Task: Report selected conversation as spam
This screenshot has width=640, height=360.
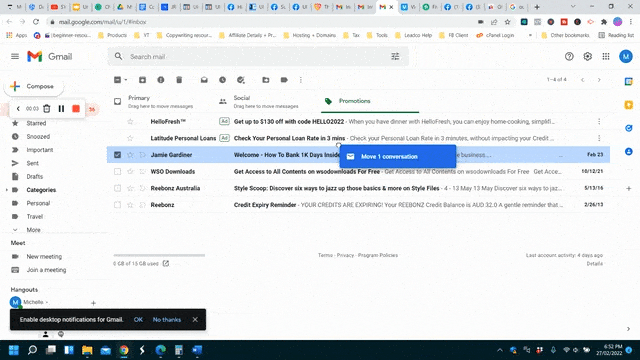Action: [x=160, y=80]
